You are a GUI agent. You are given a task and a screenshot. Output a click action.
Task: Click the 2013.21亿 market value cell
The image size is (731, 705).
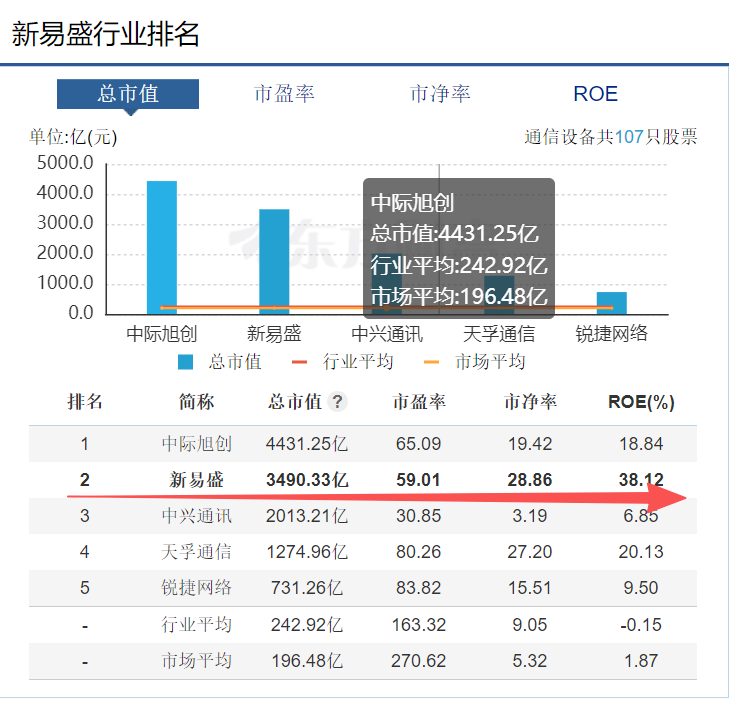307,516
